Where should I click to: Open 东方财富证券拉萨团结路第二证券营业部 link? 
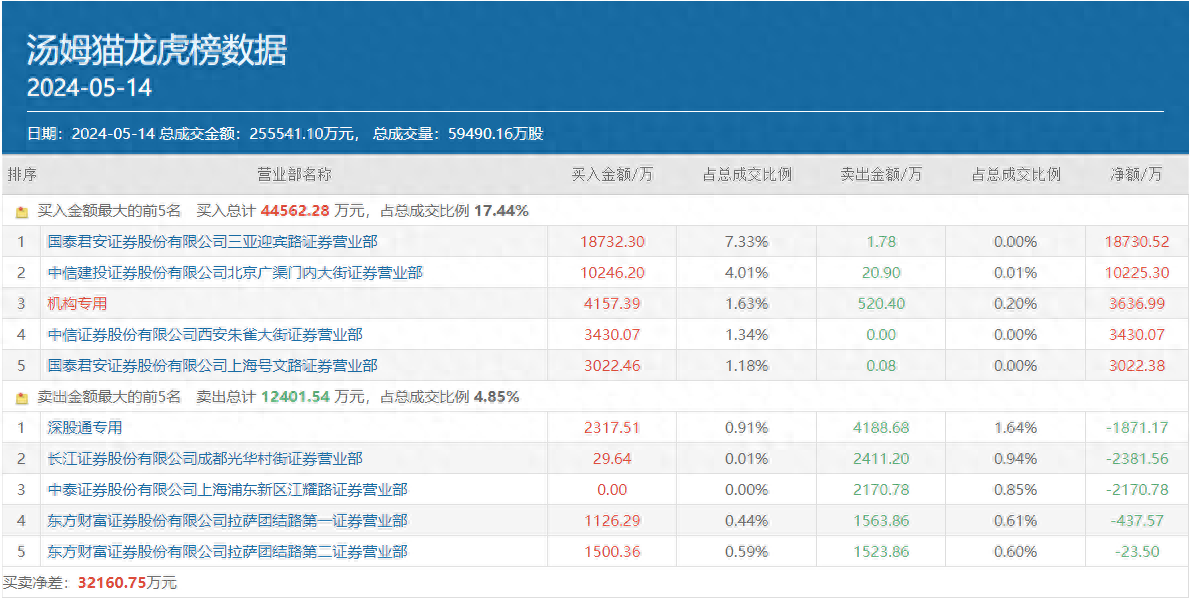coord(227,551)
